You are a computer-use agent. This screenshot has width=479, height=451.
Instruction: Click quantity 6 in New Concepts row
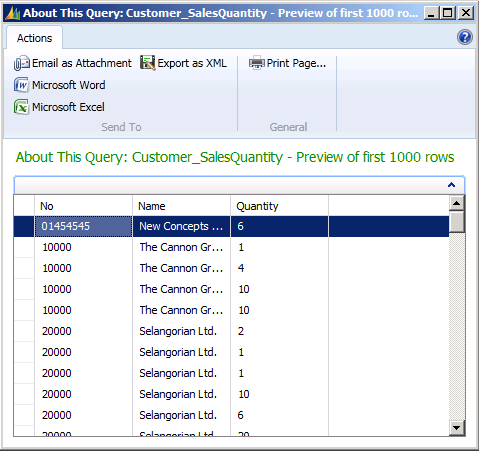(279, 226)
